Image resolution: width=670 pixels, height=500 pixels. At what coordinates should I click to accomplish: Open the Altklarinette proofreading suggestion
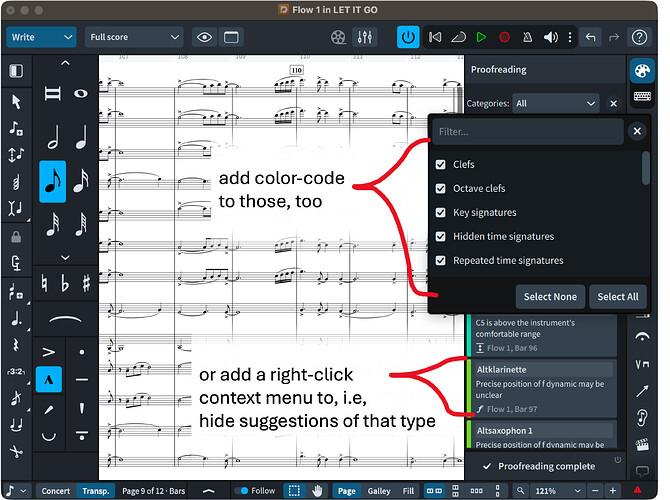(542, 388)
